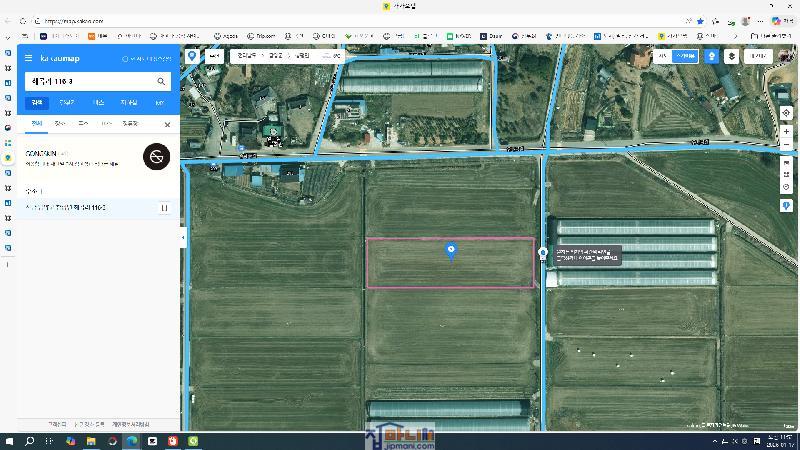Image resolution: width=800 pixels, height=450 pixels.
Task: Collapse the left search side panel
Action: (182, 237)
